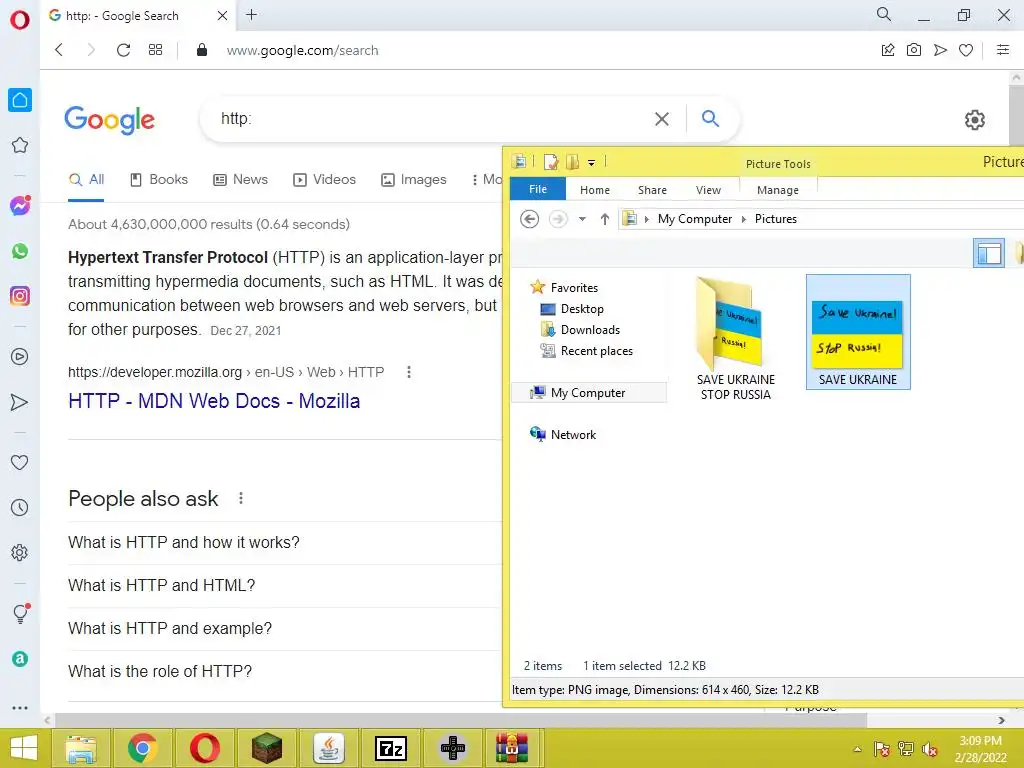1024x768 pixels.
Task: Open History clock icon in sidebar
Action: [x=20, y=507]
